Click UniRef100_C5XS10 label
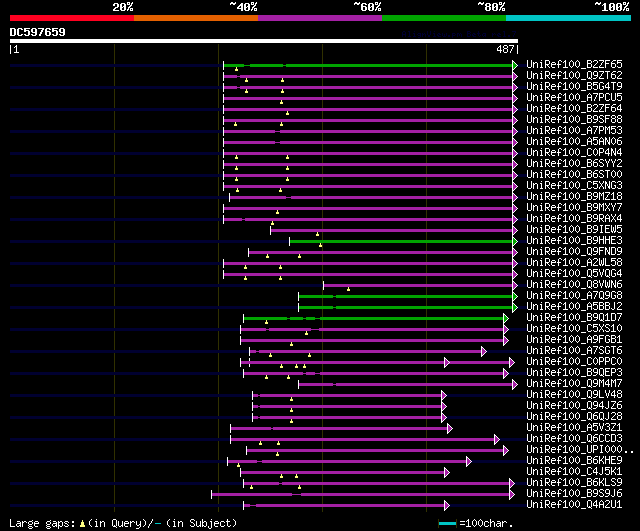Image resolution: width=640 pixels, height=531 pixels. [x=574, y=329]
